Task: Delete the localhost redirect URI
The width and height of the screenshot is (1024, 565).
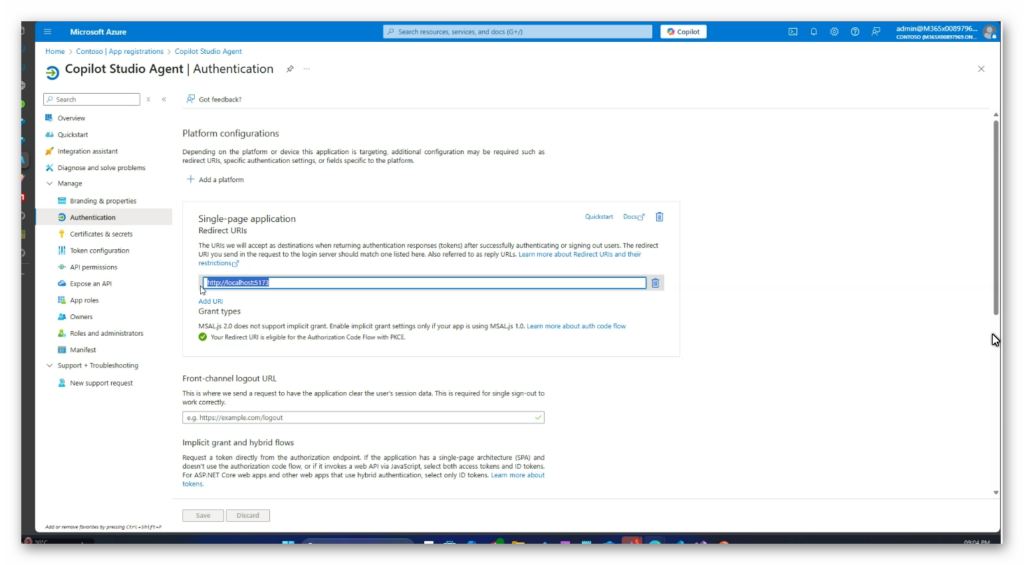Action: (x=655, y=283)
